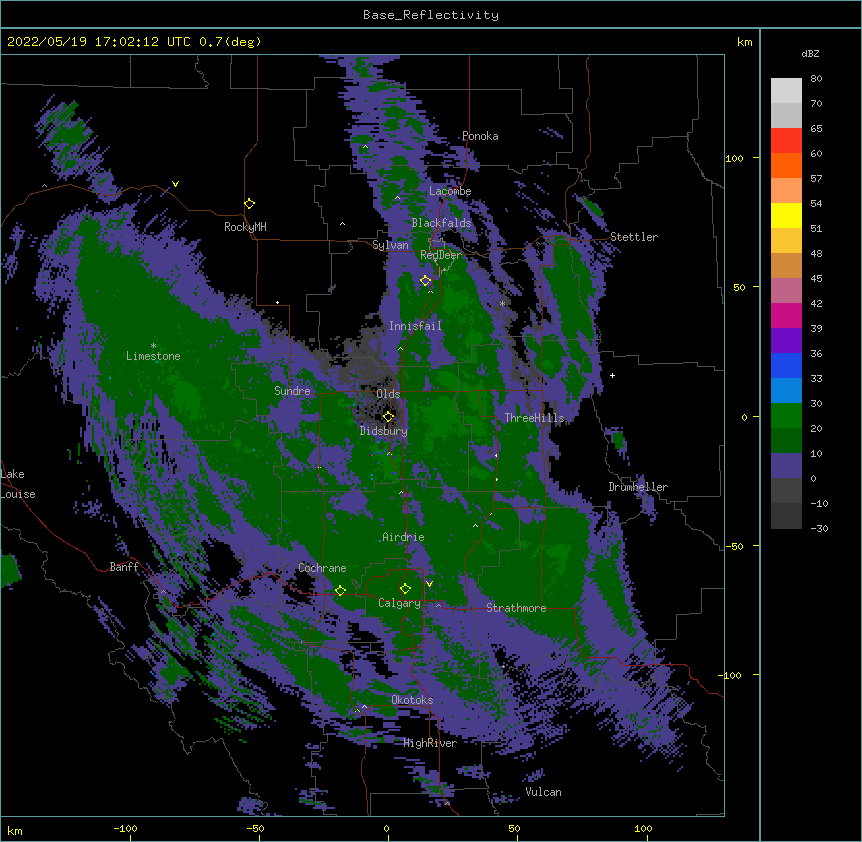
Task: Click the -50 tick on the vertical axis
Action: (734, 546)
